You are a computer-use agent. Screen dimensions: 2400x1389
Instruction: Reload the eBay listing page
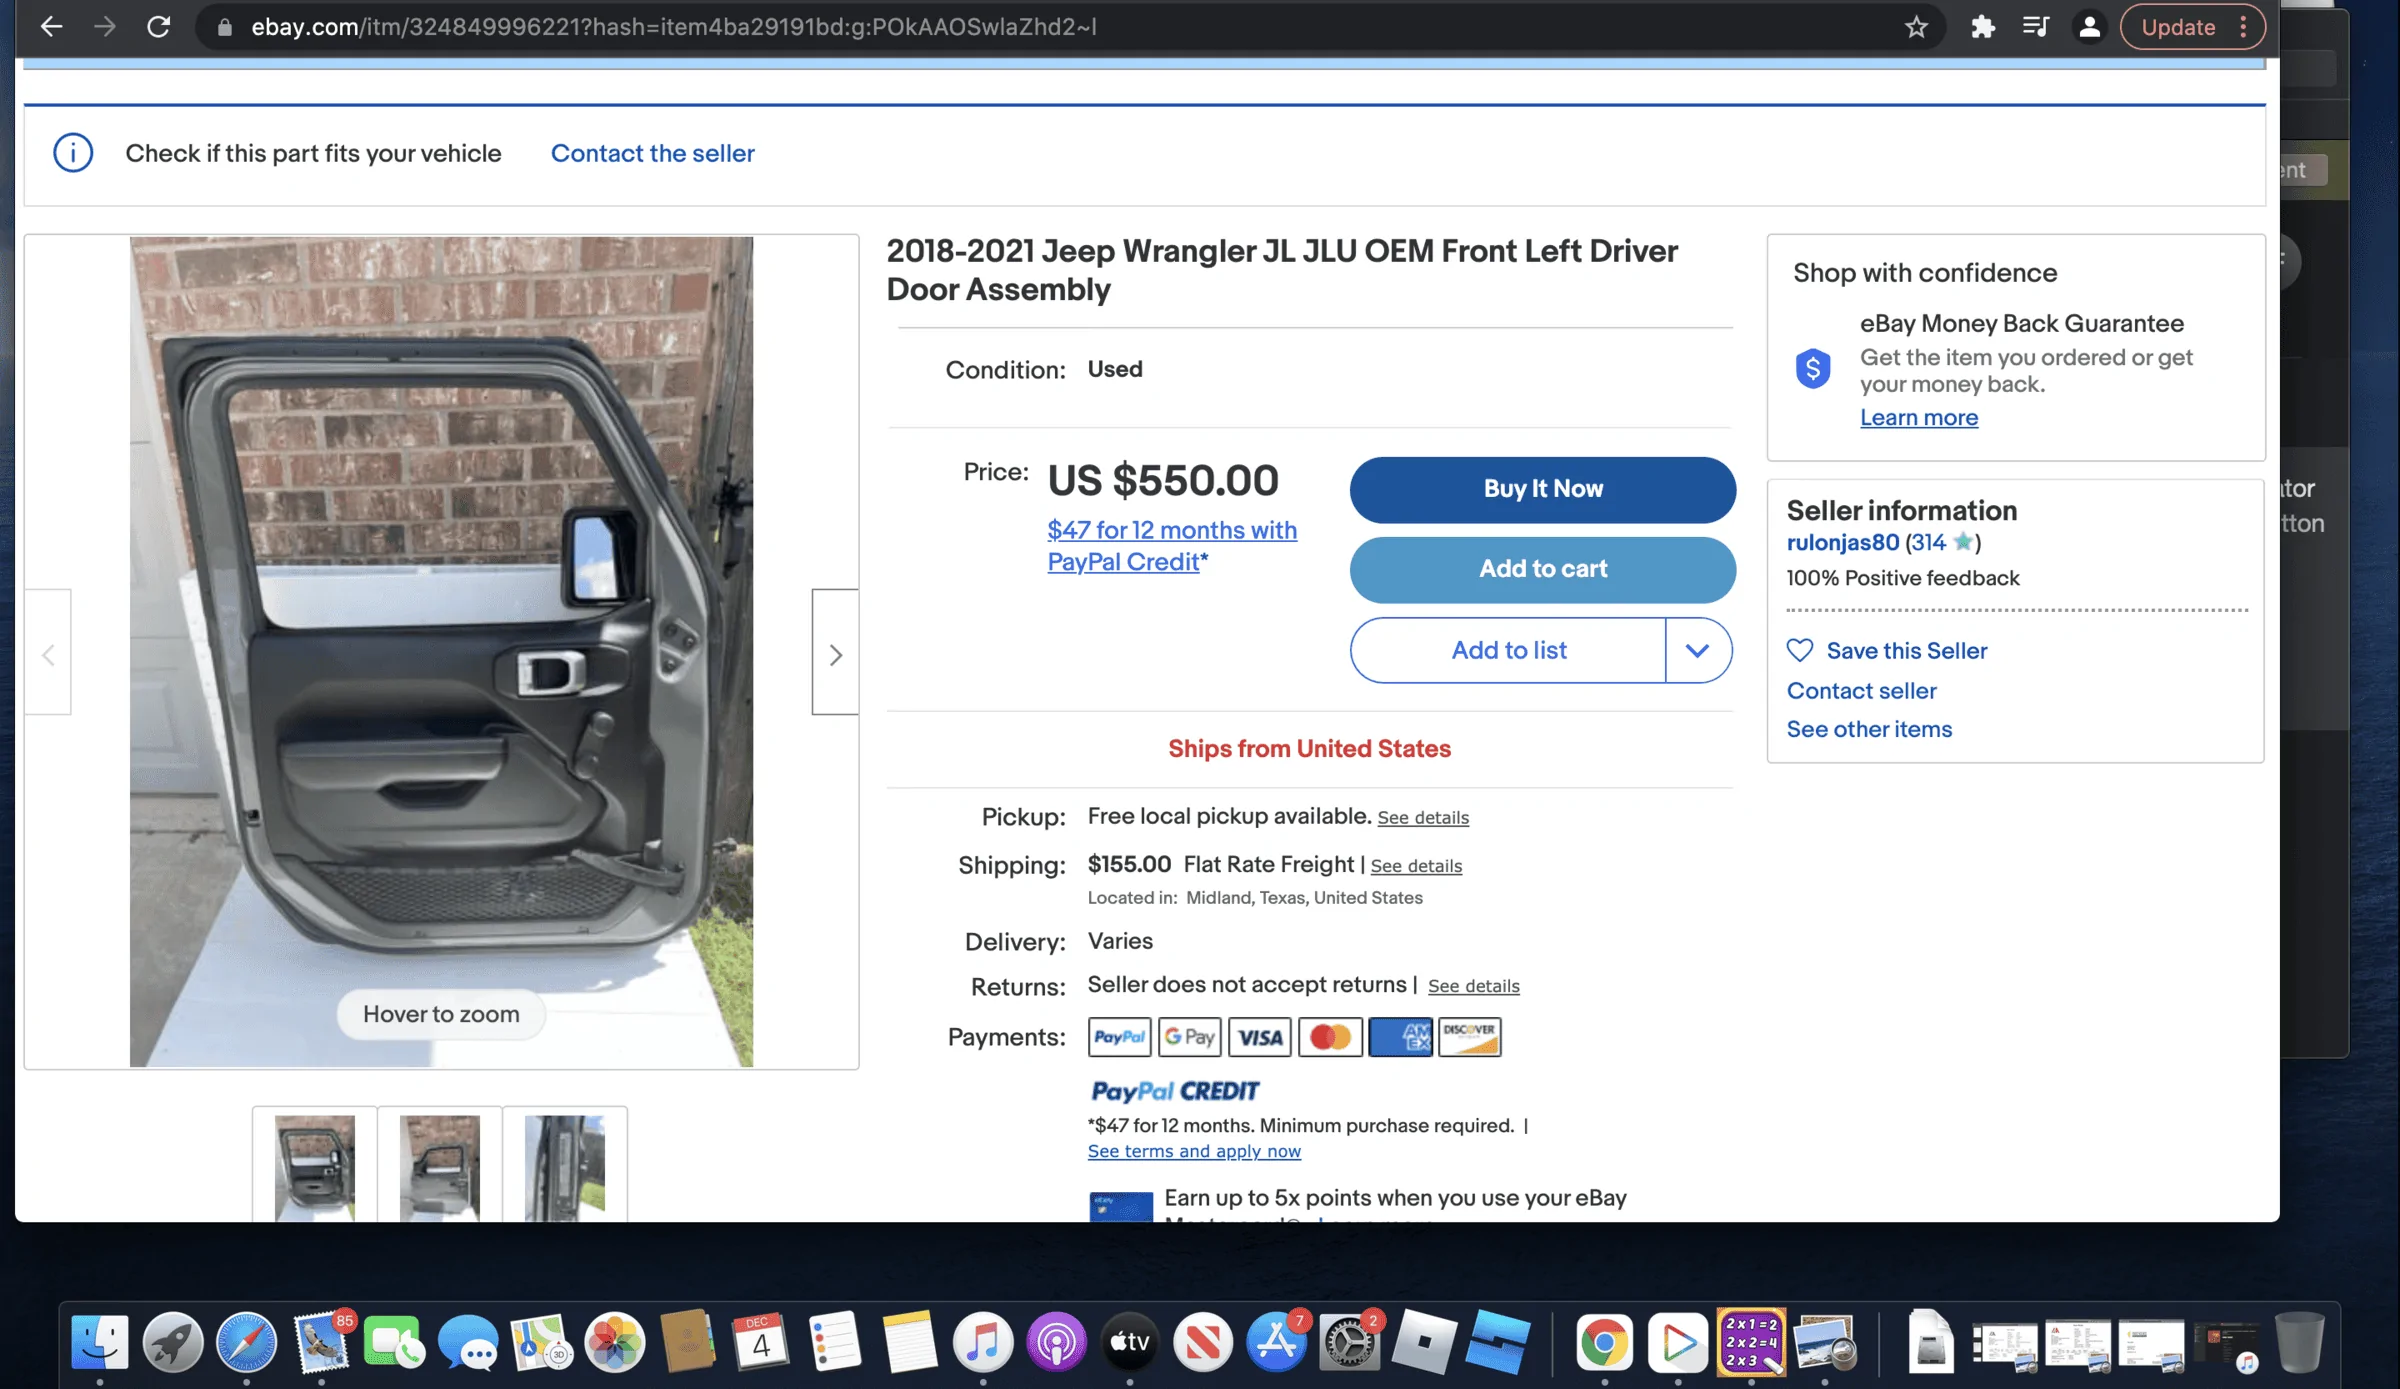point(159,27)
